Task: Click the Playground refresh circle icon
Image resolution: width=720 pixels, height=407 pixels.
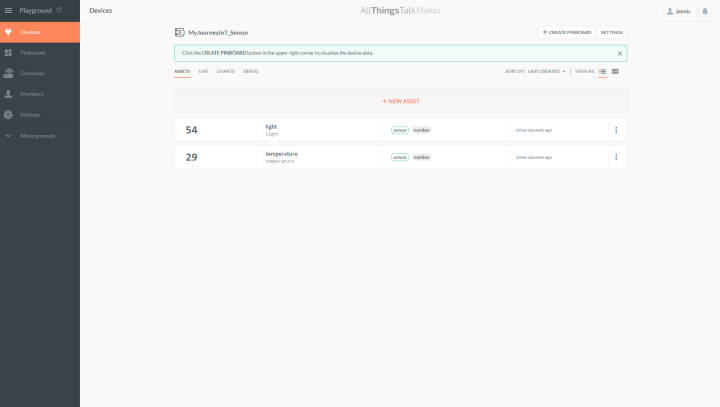Action: pos(59,10)
